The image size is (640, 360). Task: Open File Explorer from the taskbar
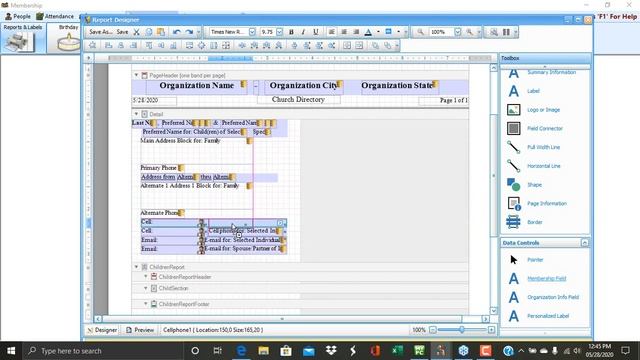coord(264,351)
